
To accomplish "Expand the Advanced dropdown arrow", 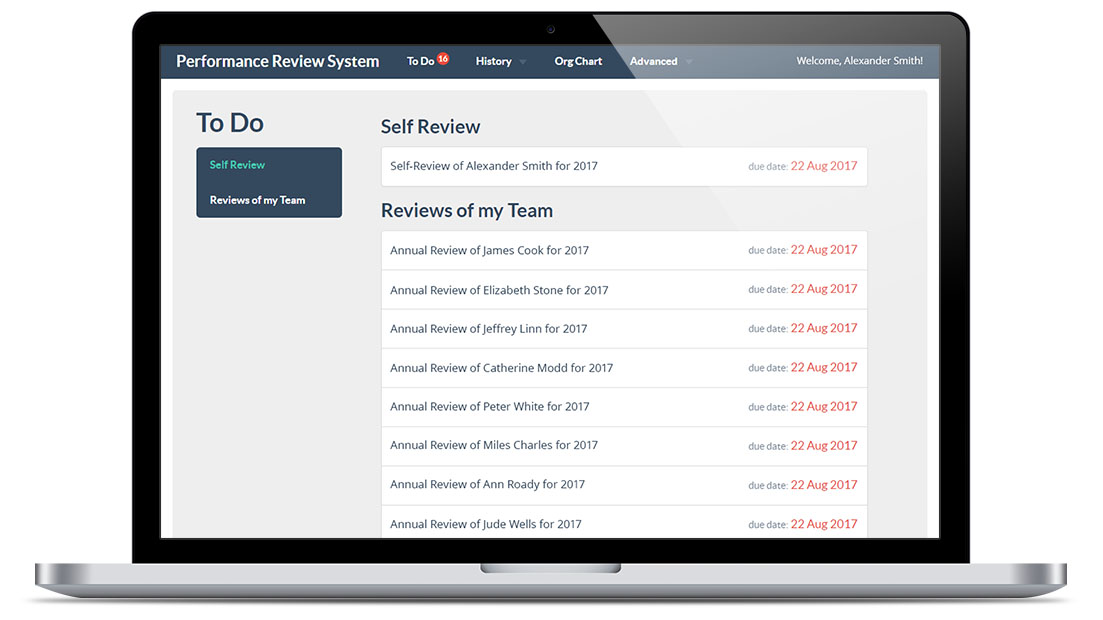I will pos(689,62).
